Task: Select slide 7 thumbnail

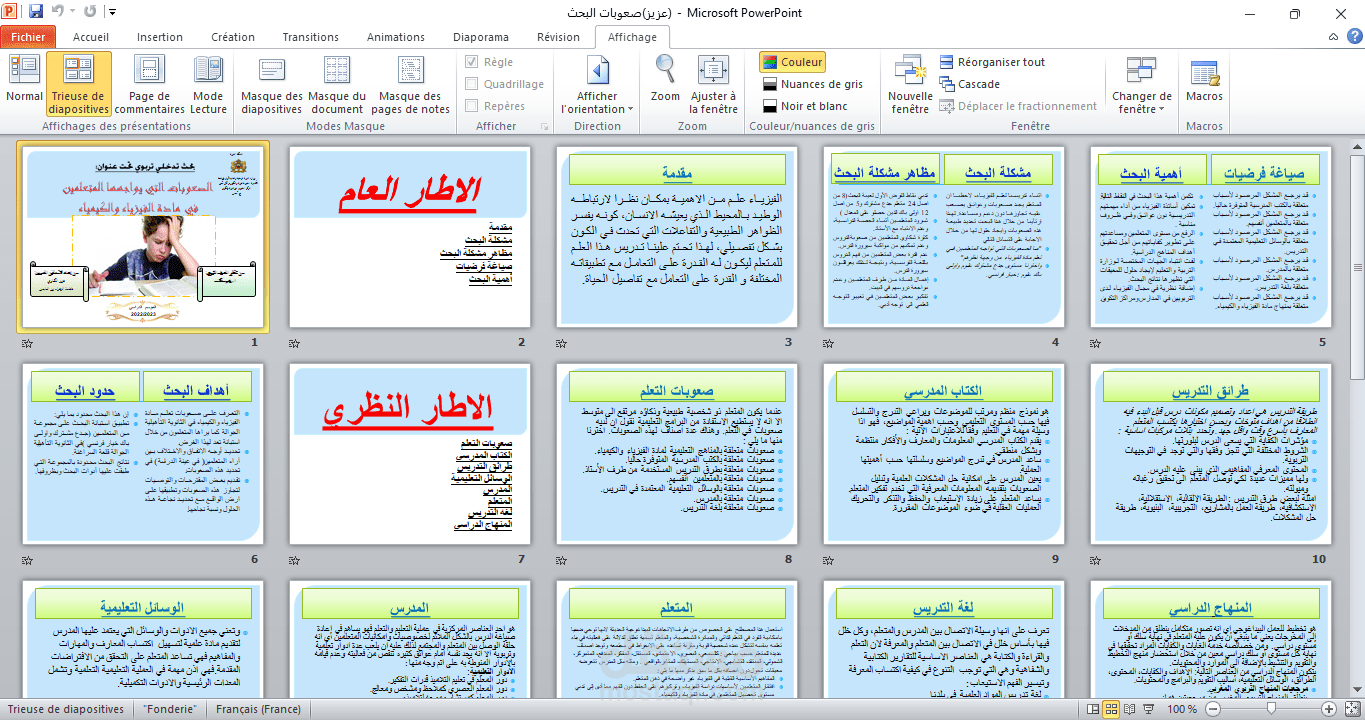Action: (x=408, y=455)
